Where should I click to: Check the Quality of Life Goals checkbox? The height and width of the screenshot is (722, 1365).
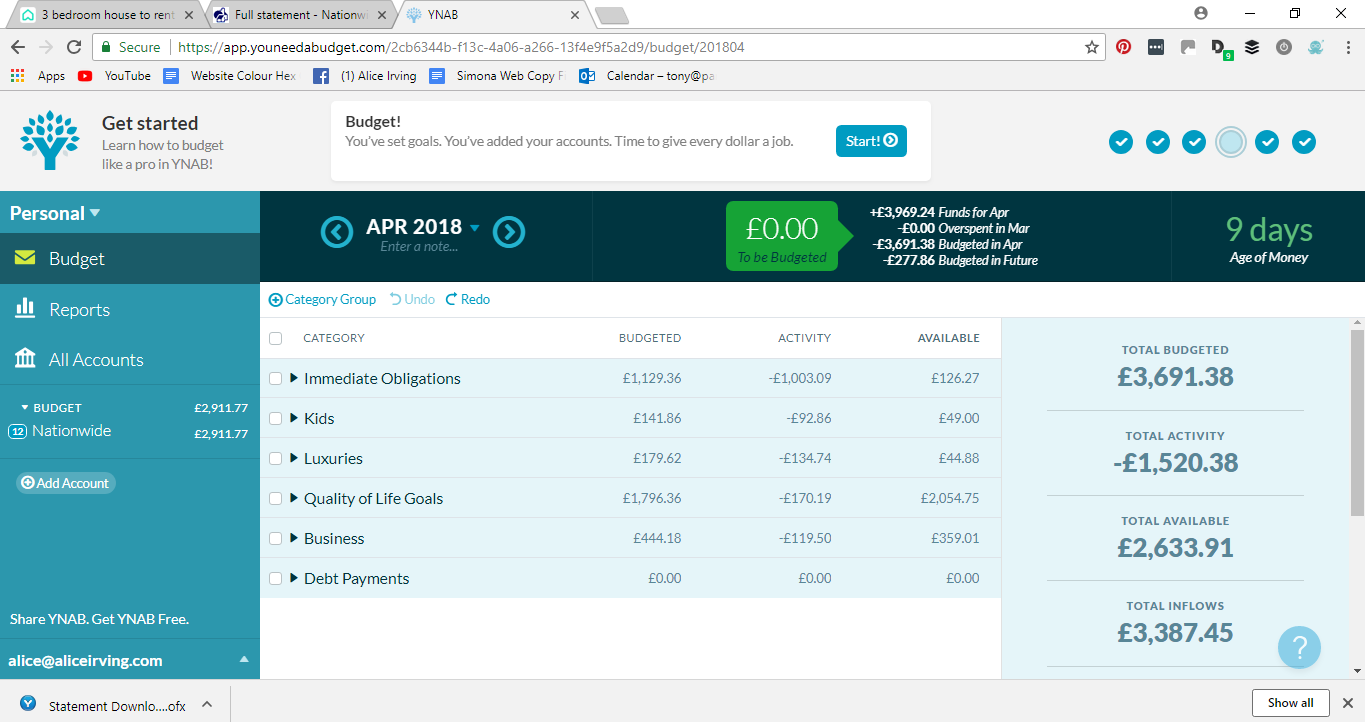(x=276, y=499)
